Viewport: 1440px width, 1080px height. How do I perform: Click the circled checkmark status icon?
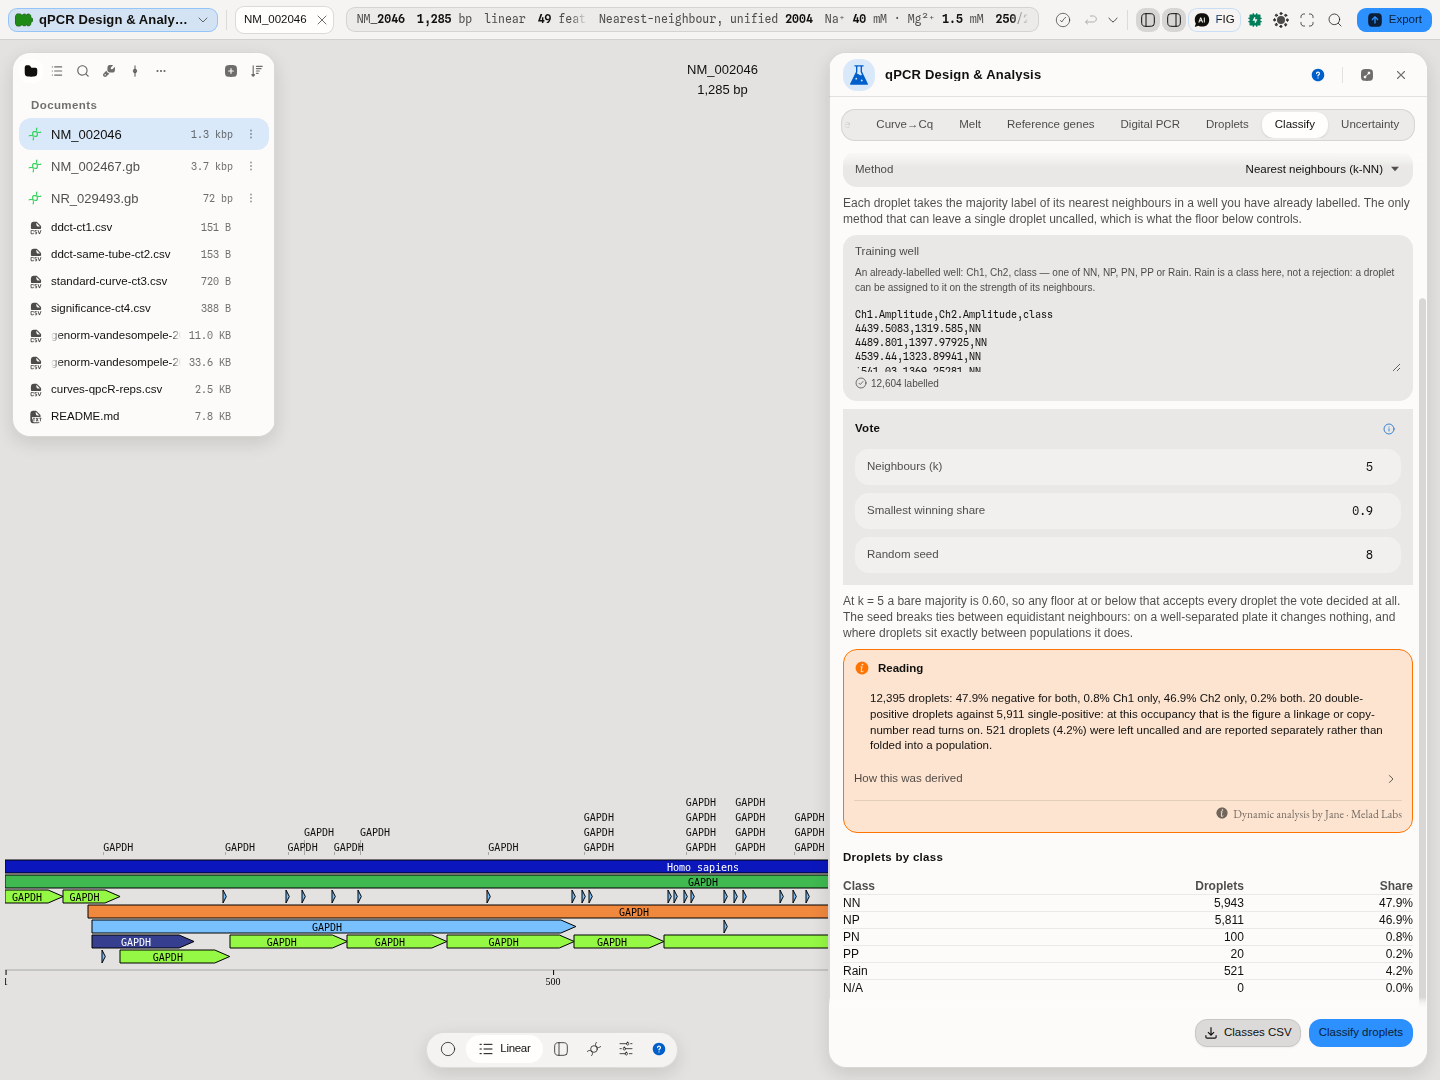1063,20
